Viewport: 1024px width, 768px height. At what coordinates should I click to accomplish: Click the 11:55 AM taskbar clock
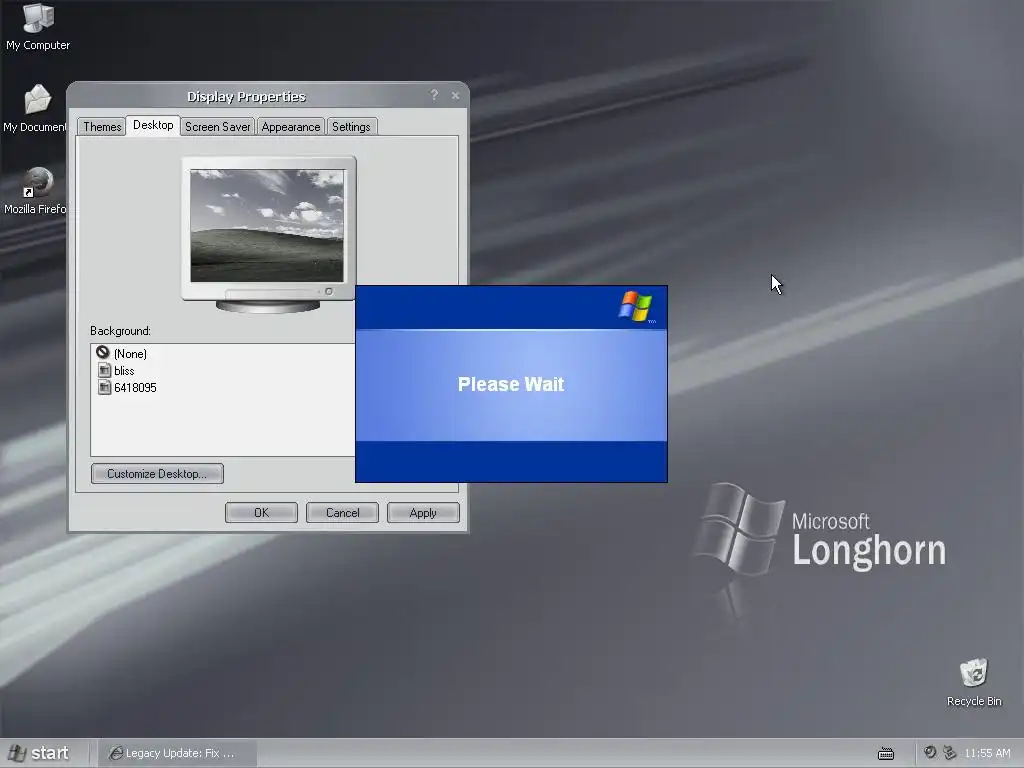click(987, 753)
